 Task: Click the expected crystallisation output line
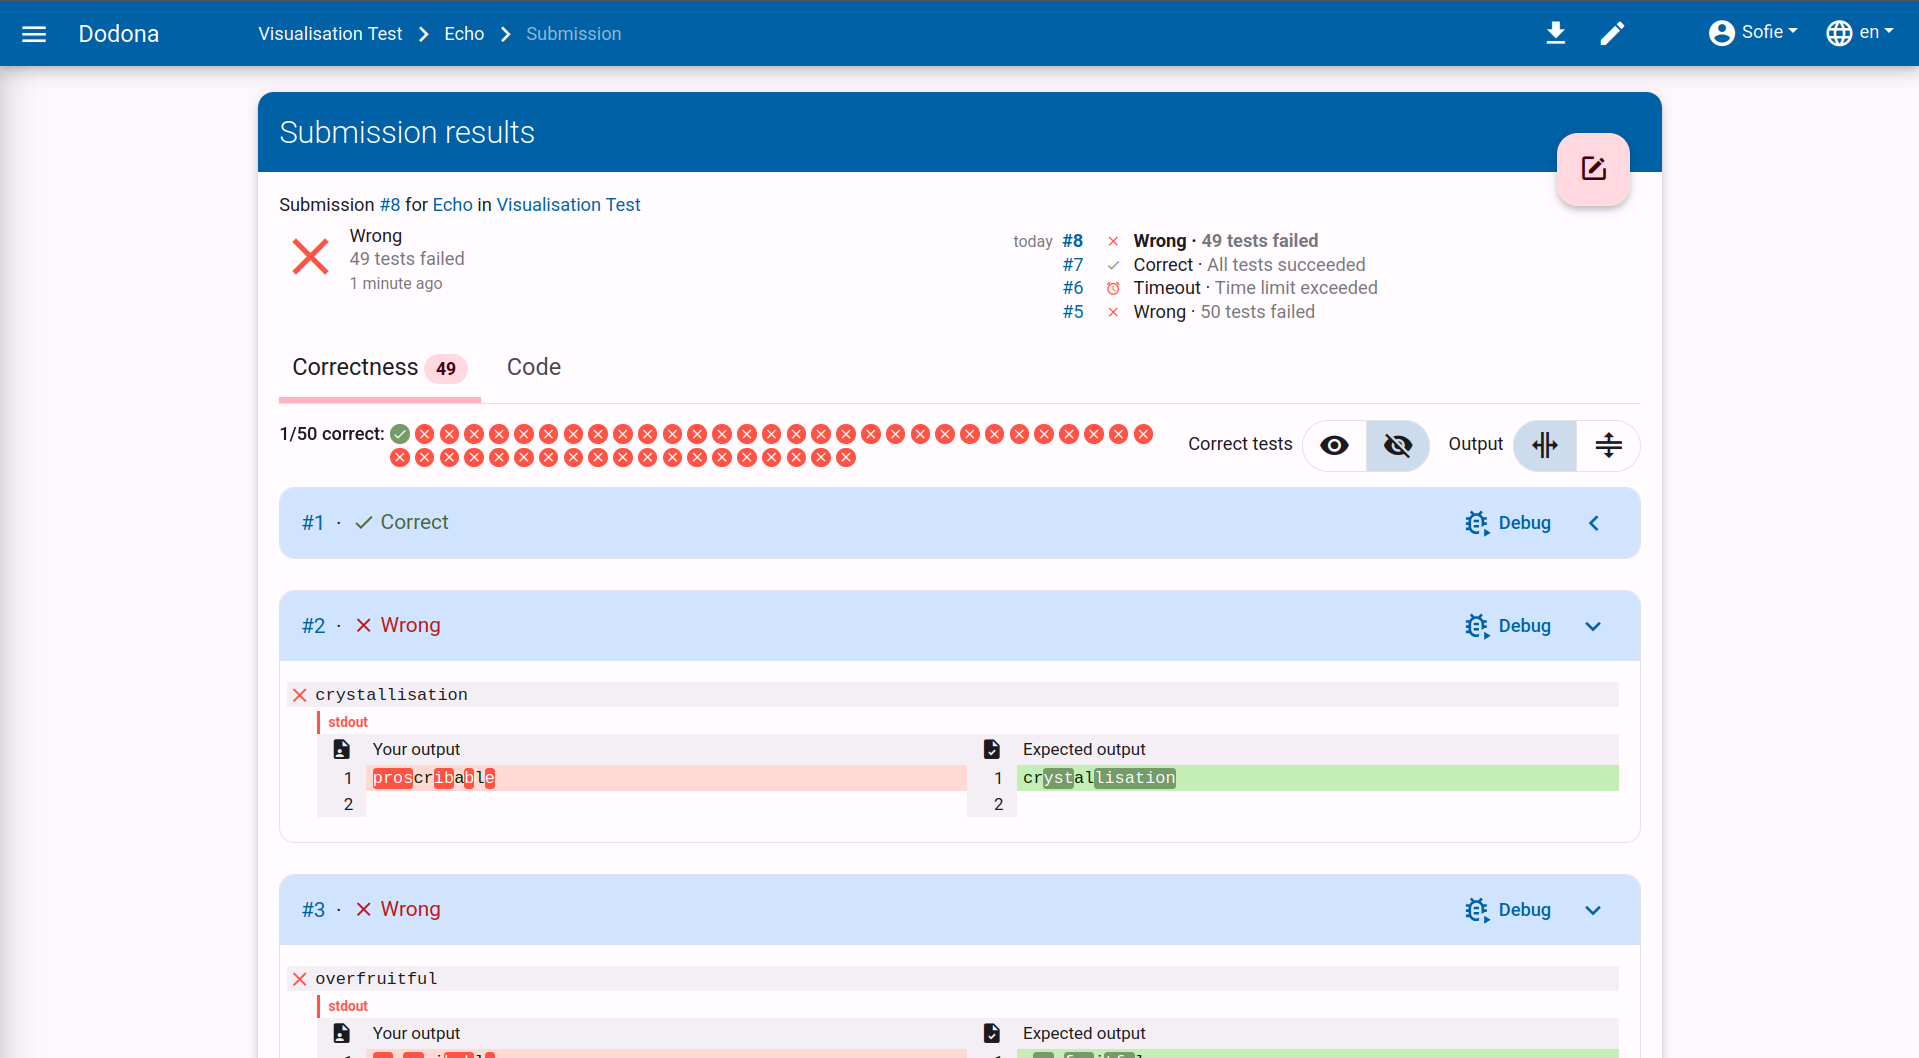coord(1317,778)
